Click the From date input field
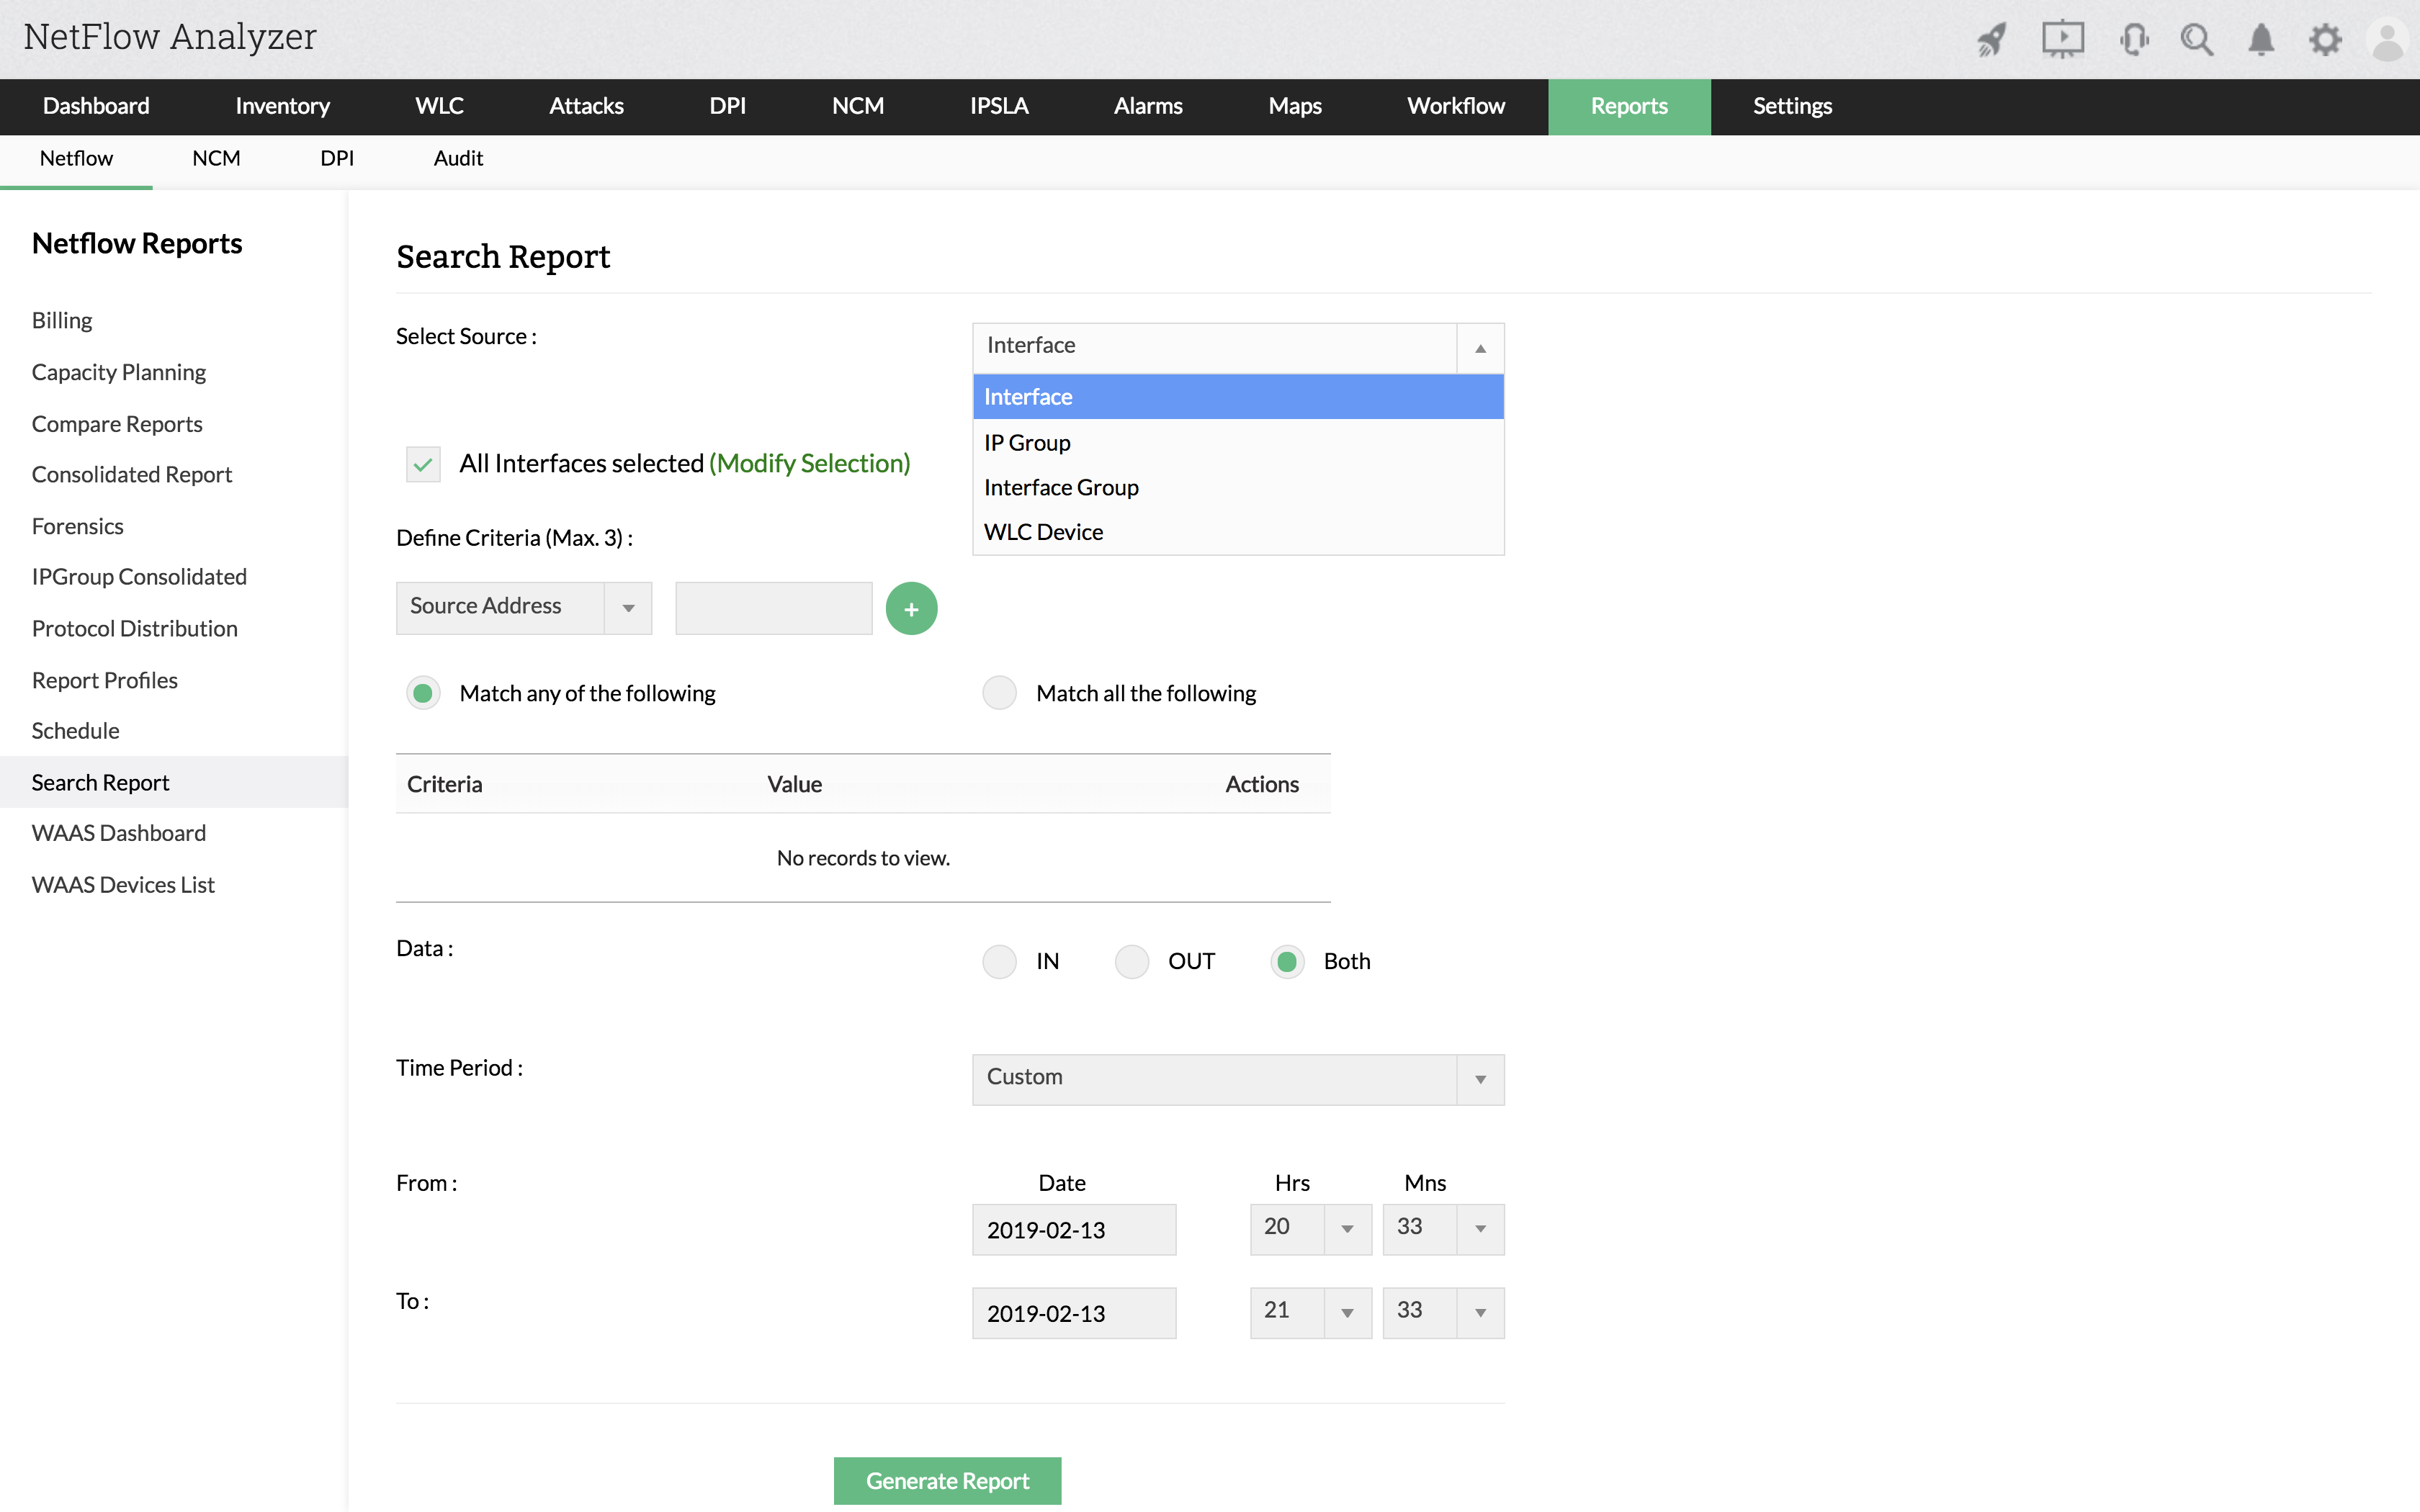Viewport: 2420px width, 1512px height. 1073,1229
